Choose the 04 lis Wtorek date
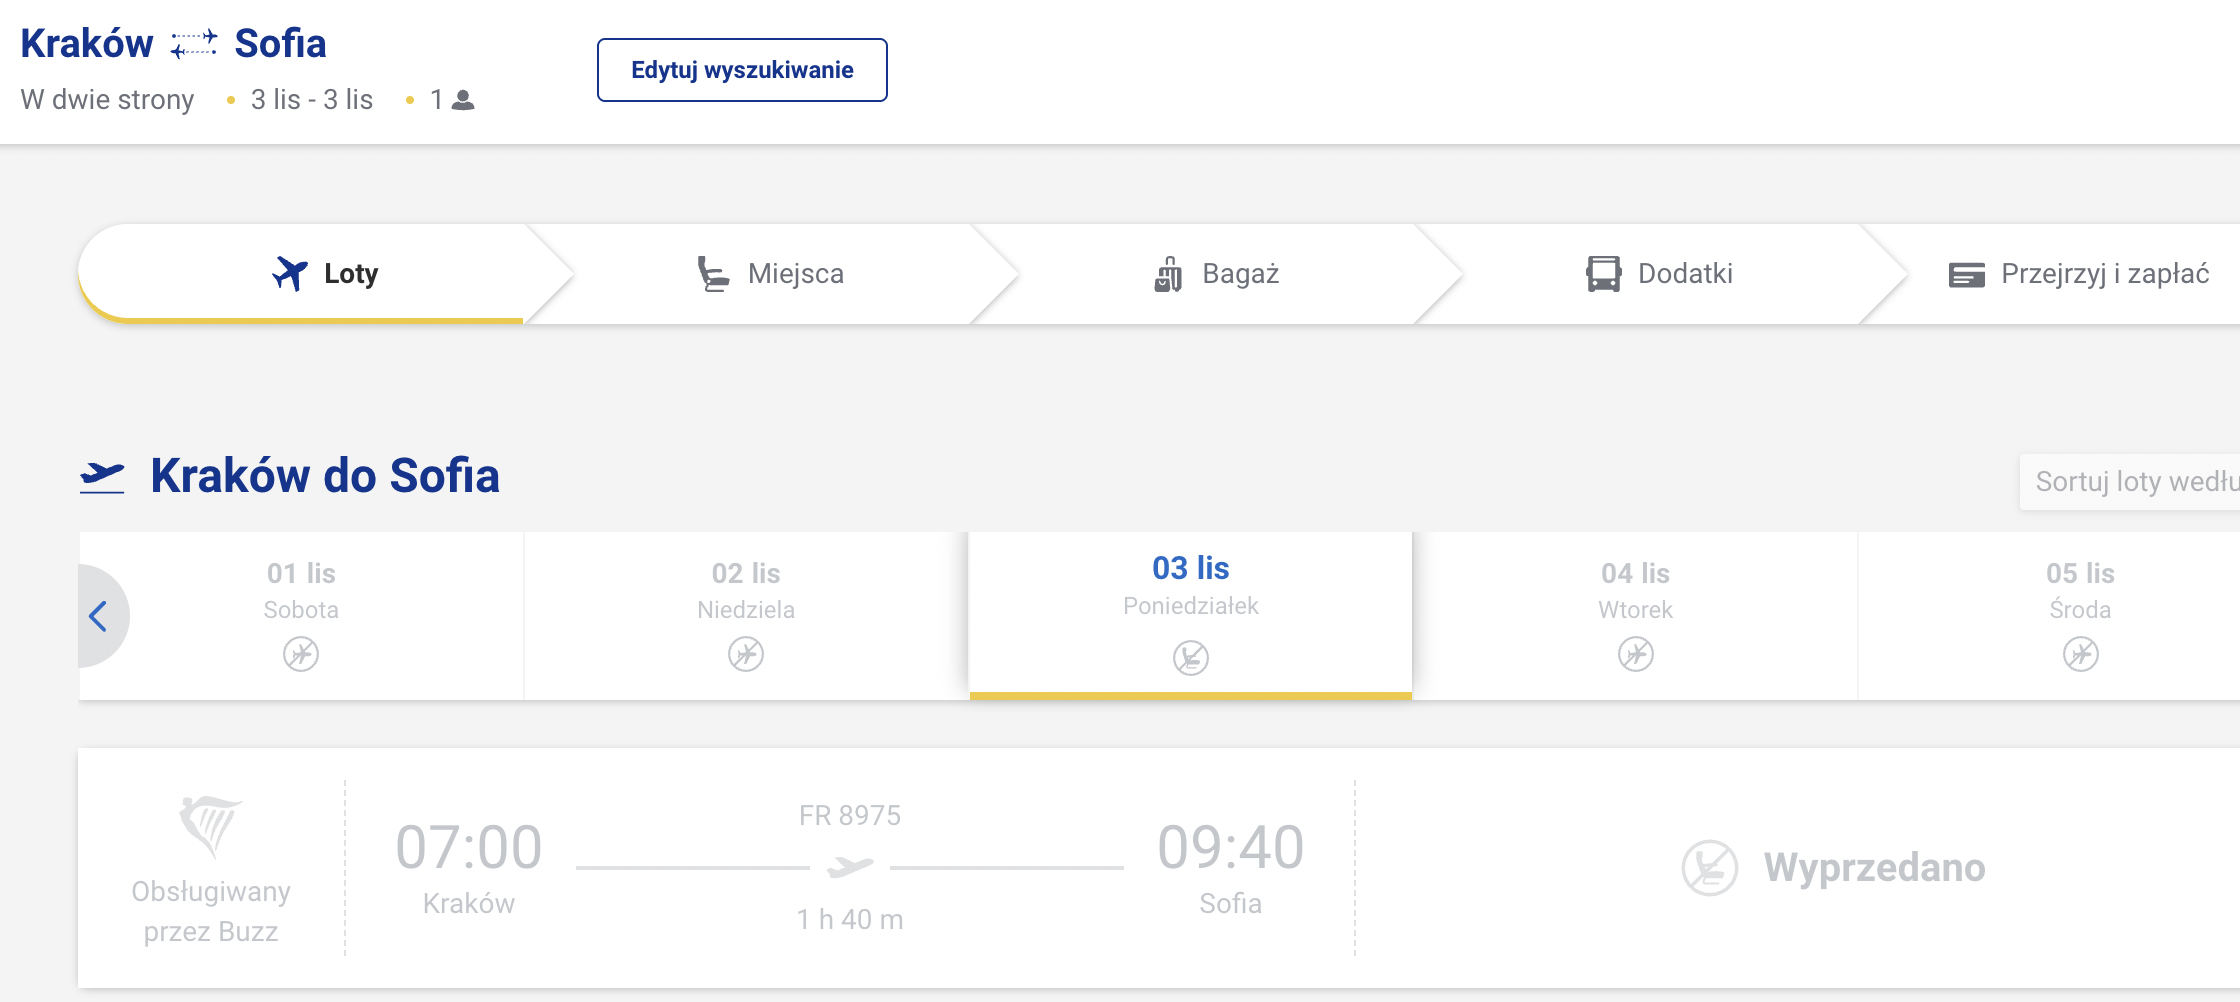The width and height of the screenshot is (2240, 1002). coord(1635,616)
